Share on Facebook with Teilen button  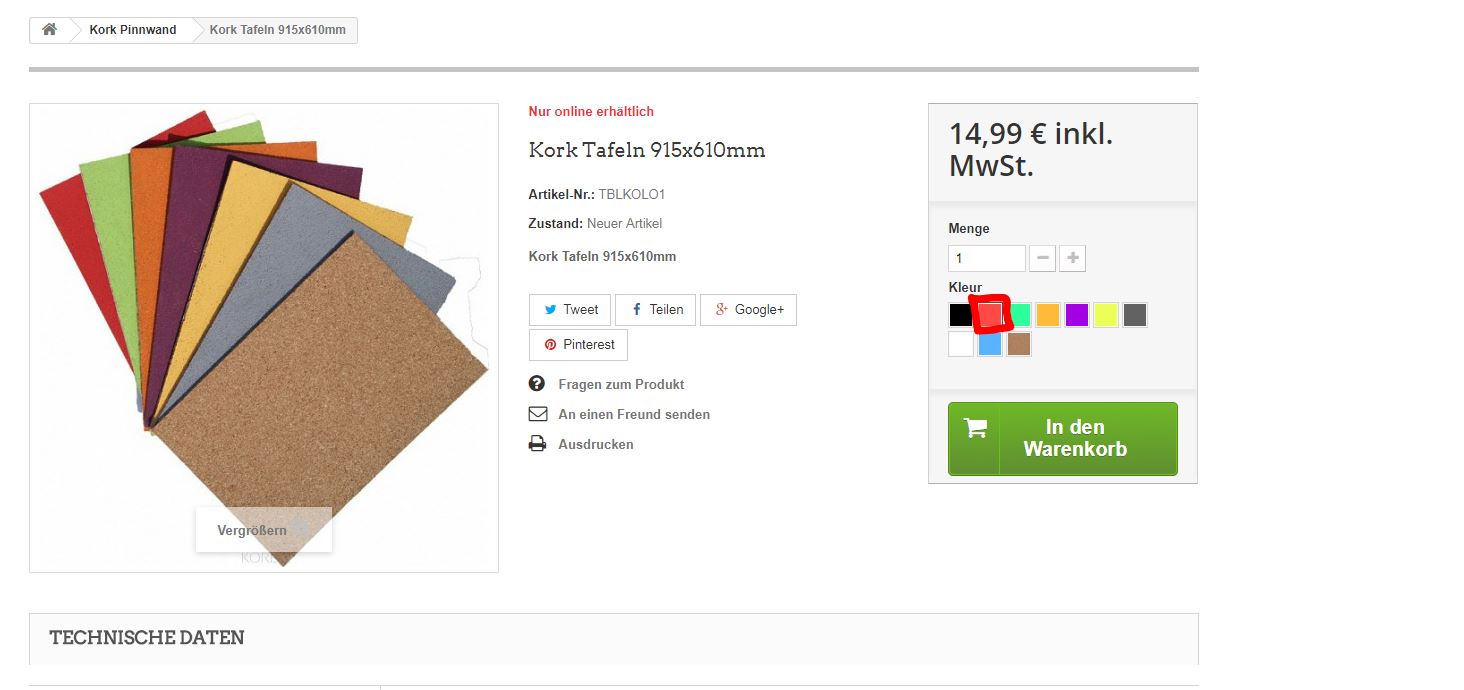coord(657,310)
